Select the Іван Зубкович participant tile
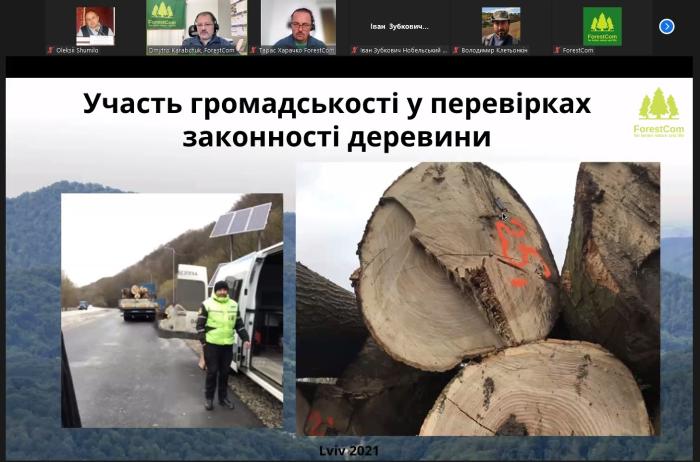The image size is (700, 462). click(400, 24)
